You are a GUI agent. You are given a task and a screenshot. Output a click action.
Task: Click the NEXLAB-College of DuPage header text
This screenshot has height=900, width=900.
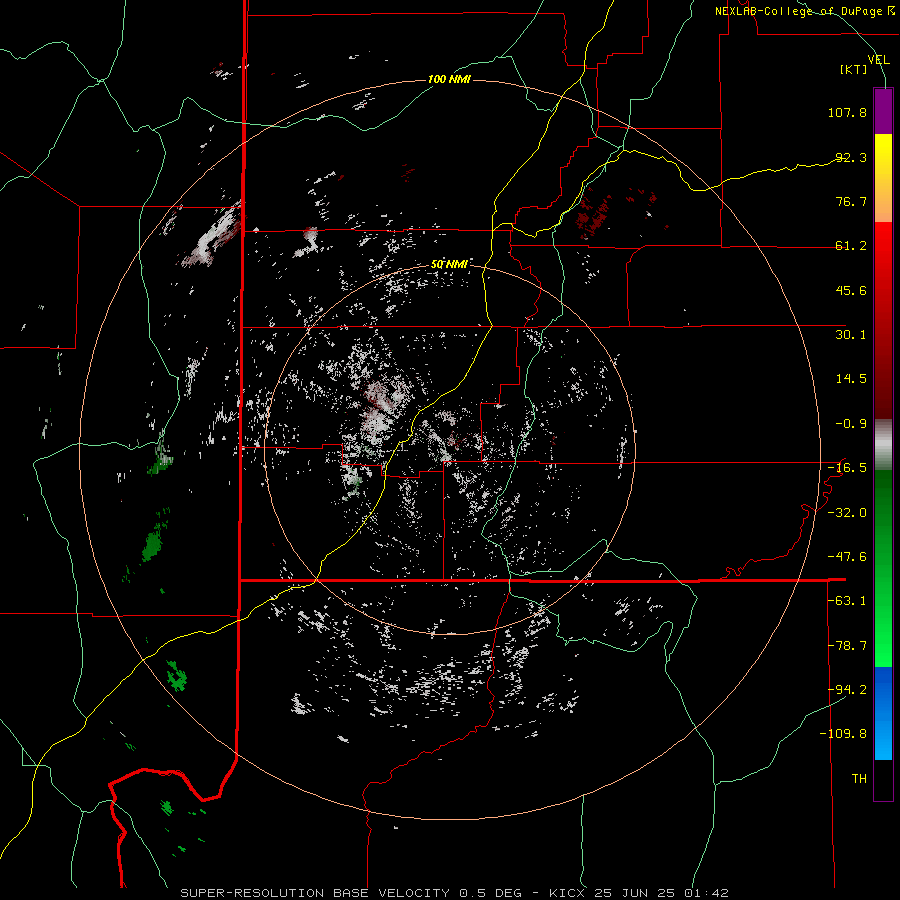click(x=806, y=11)
